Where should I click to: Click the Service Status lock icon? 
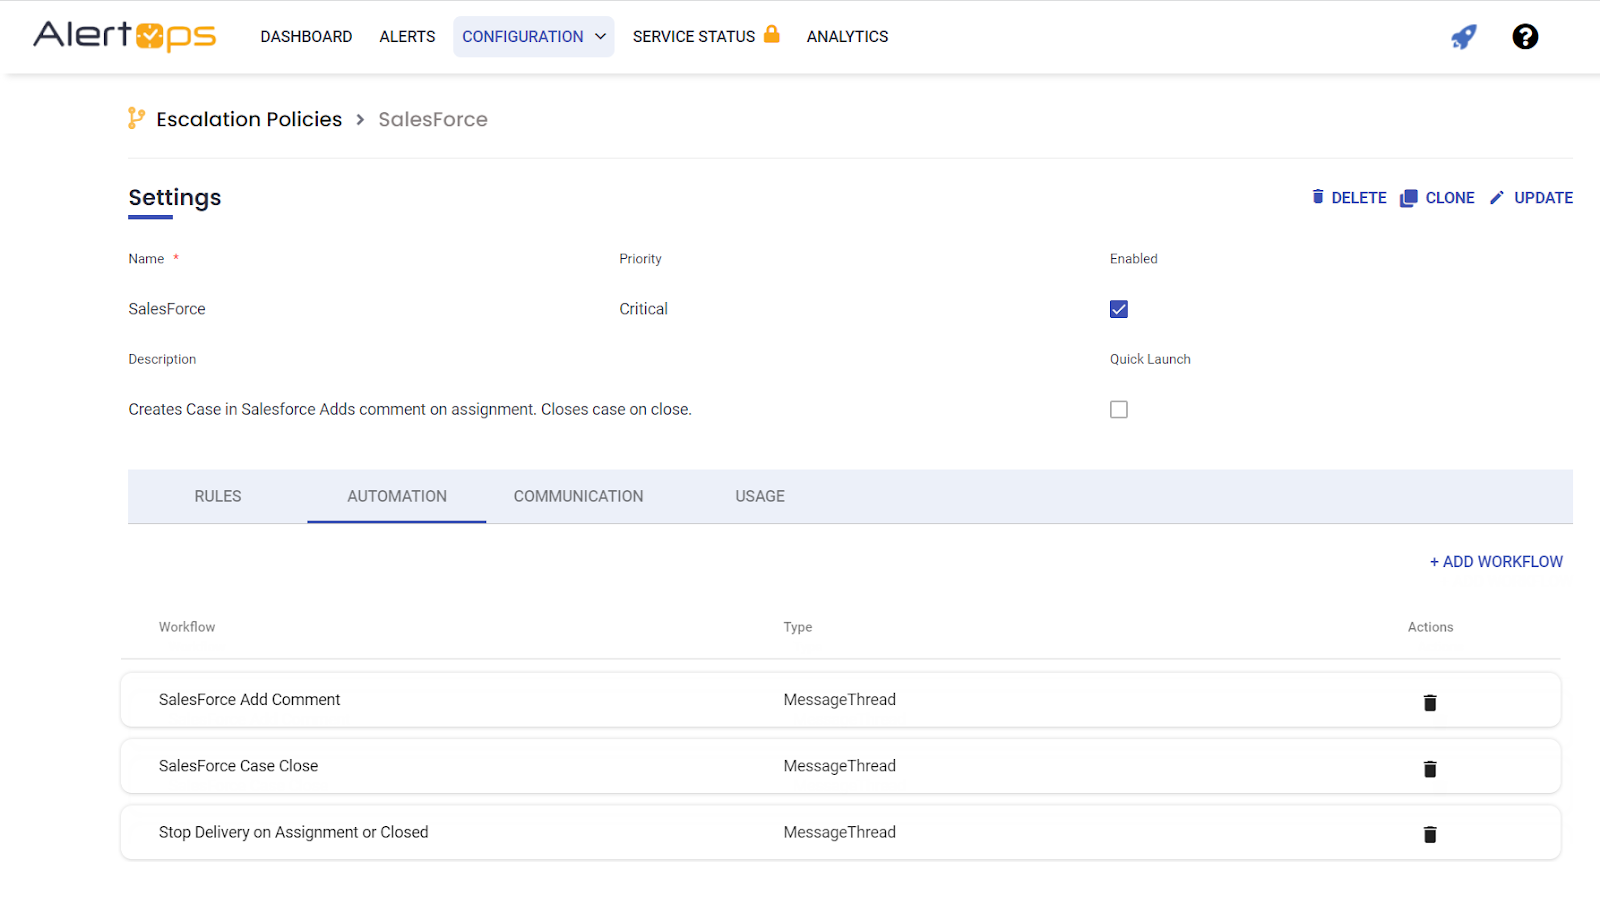(771, 34)
